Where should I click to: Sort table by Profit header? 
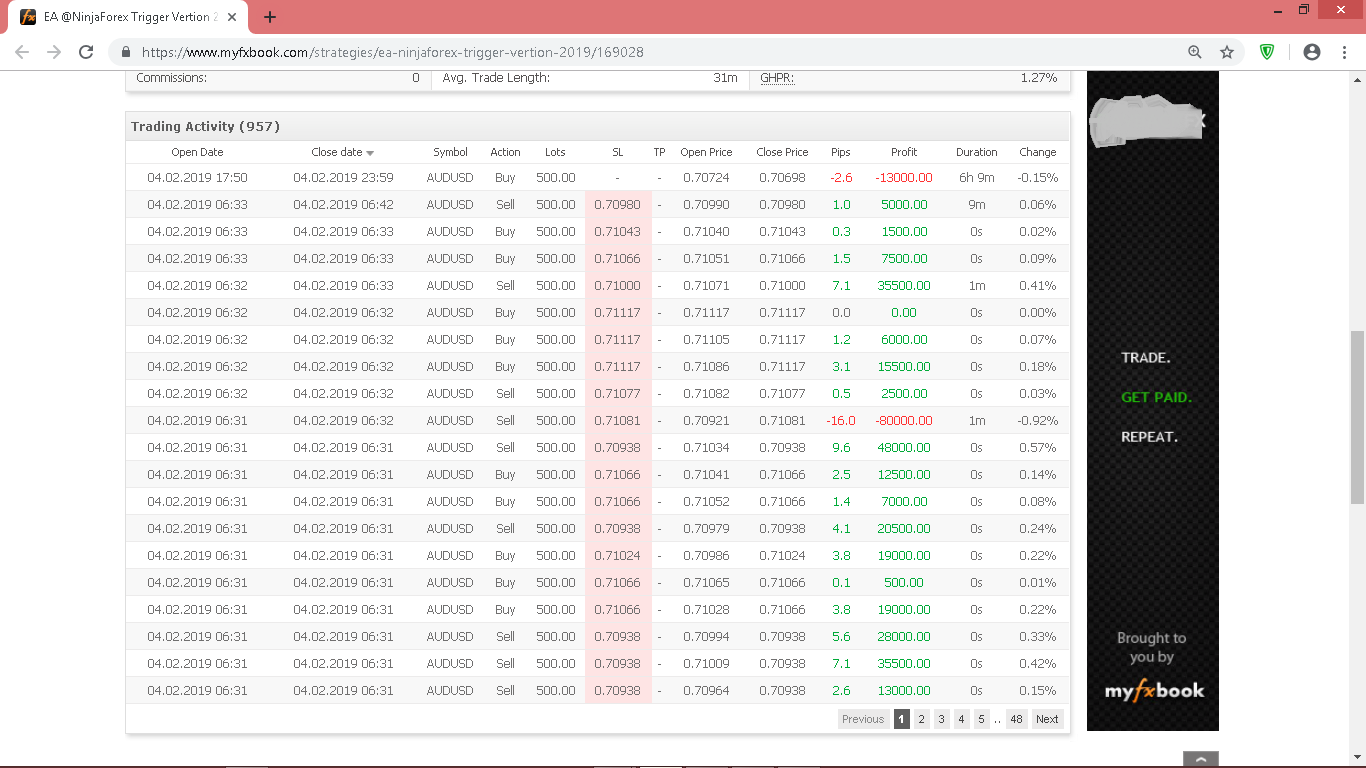pos(904,152)
